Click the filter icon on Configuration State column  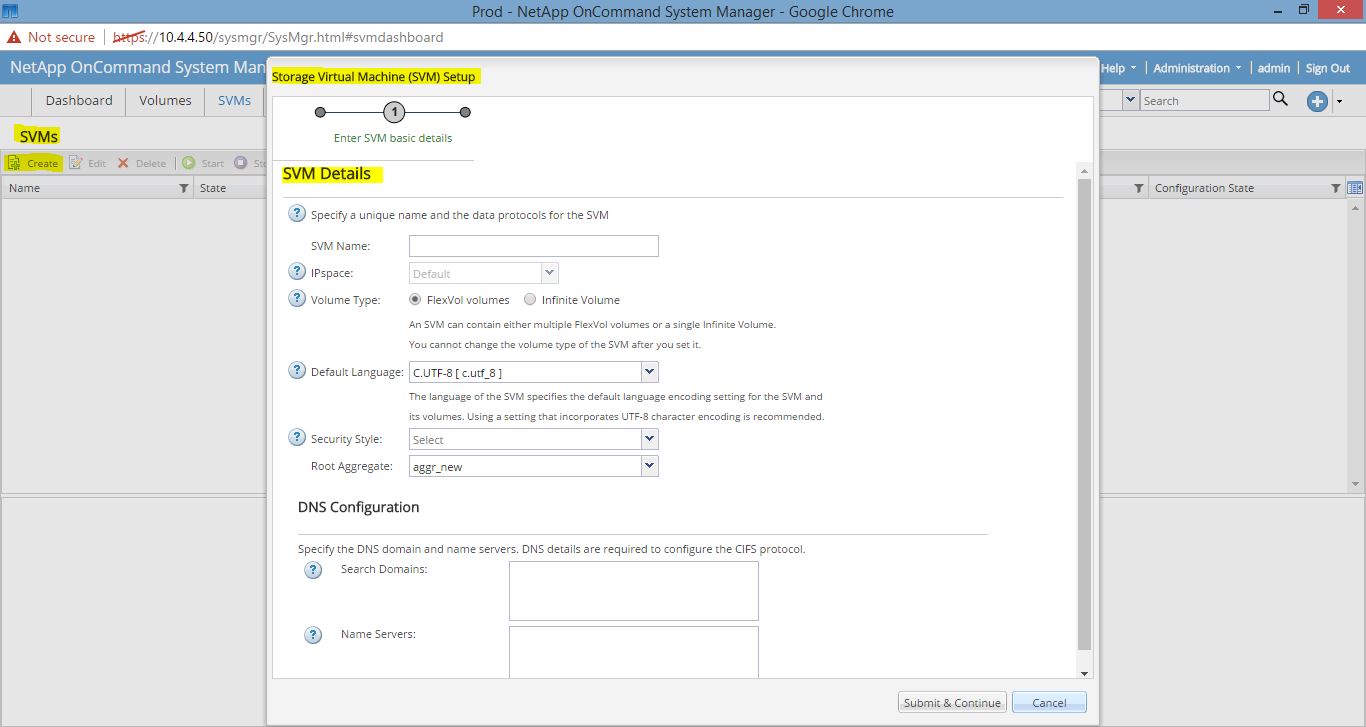pos(1337,188)
